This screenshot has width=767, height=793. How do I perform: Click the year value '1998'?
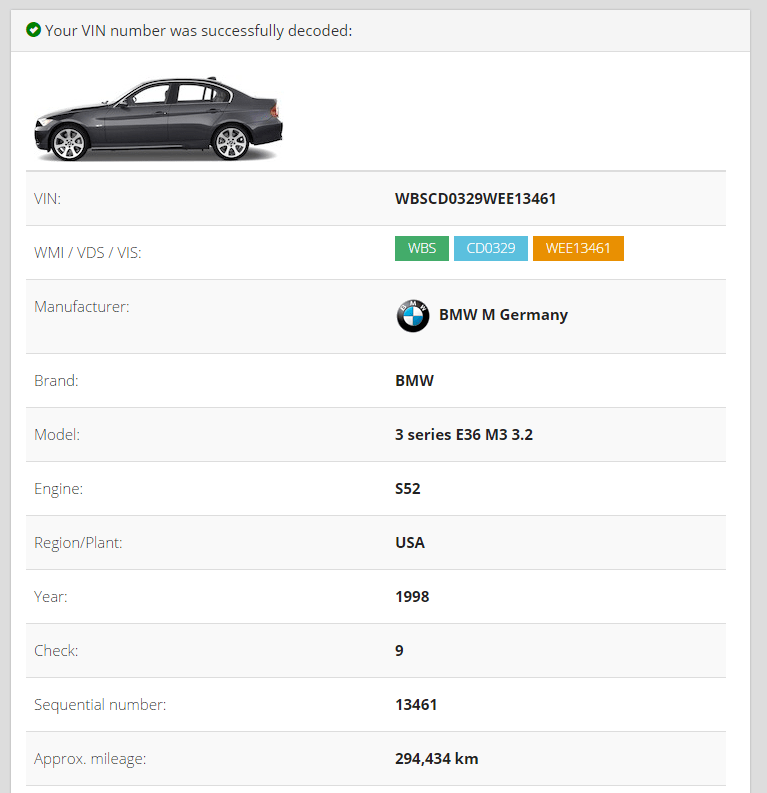pos(412,597)
